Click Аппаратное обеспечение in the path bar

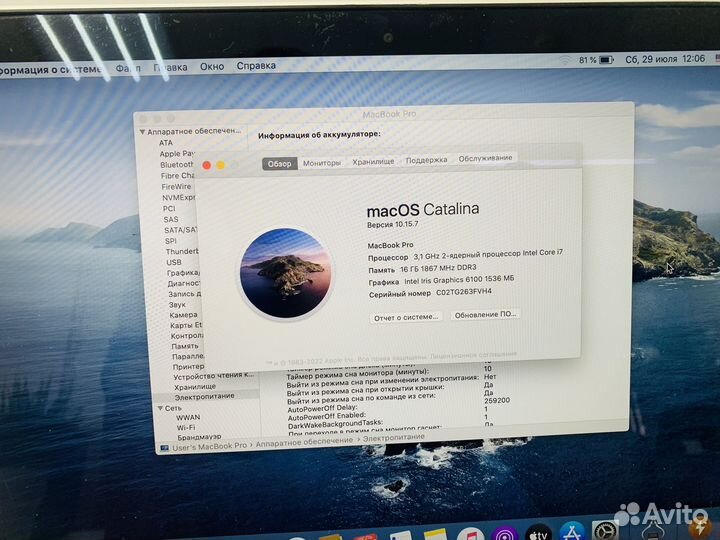[304, 442]
